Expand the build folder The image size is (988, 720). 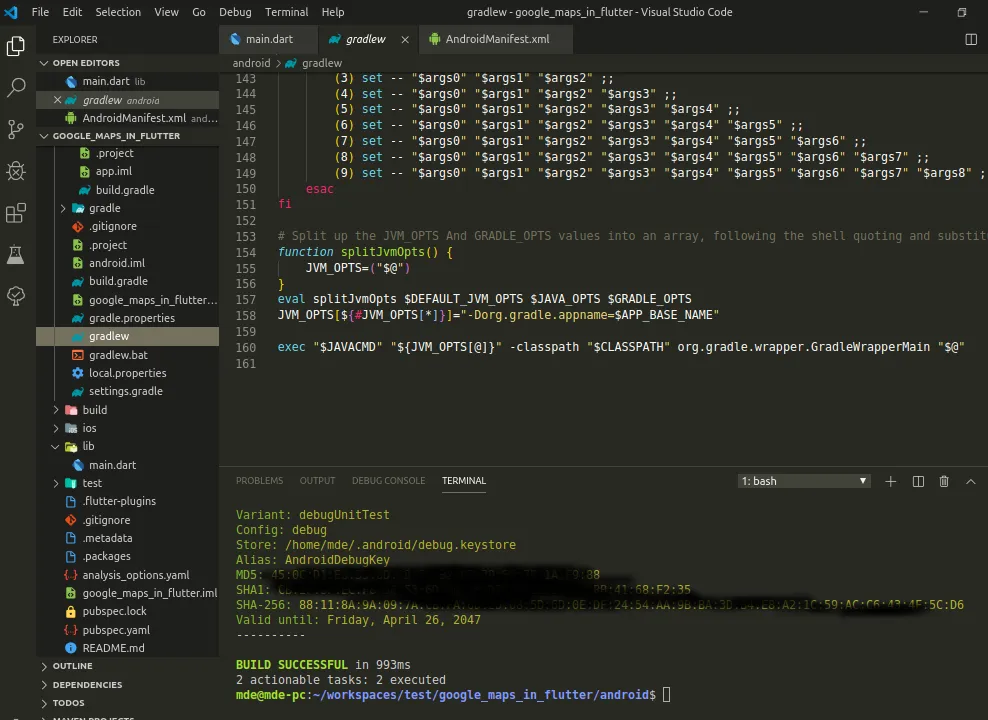[94, 410]
